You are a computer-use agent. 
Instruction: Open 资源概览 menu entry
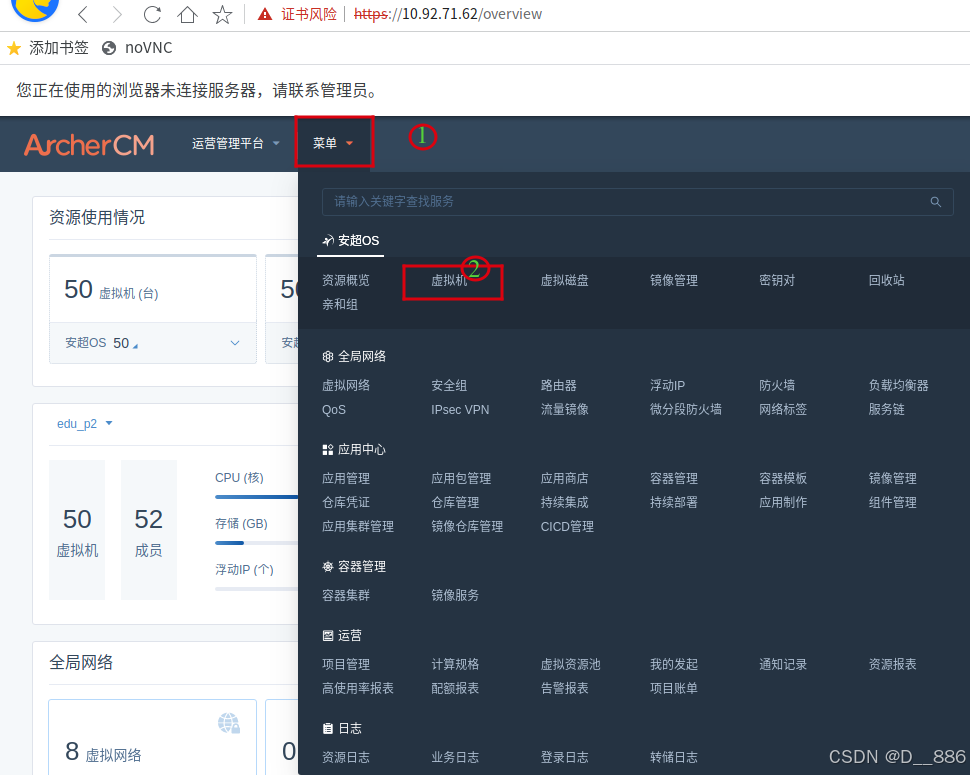coord(346,280)
